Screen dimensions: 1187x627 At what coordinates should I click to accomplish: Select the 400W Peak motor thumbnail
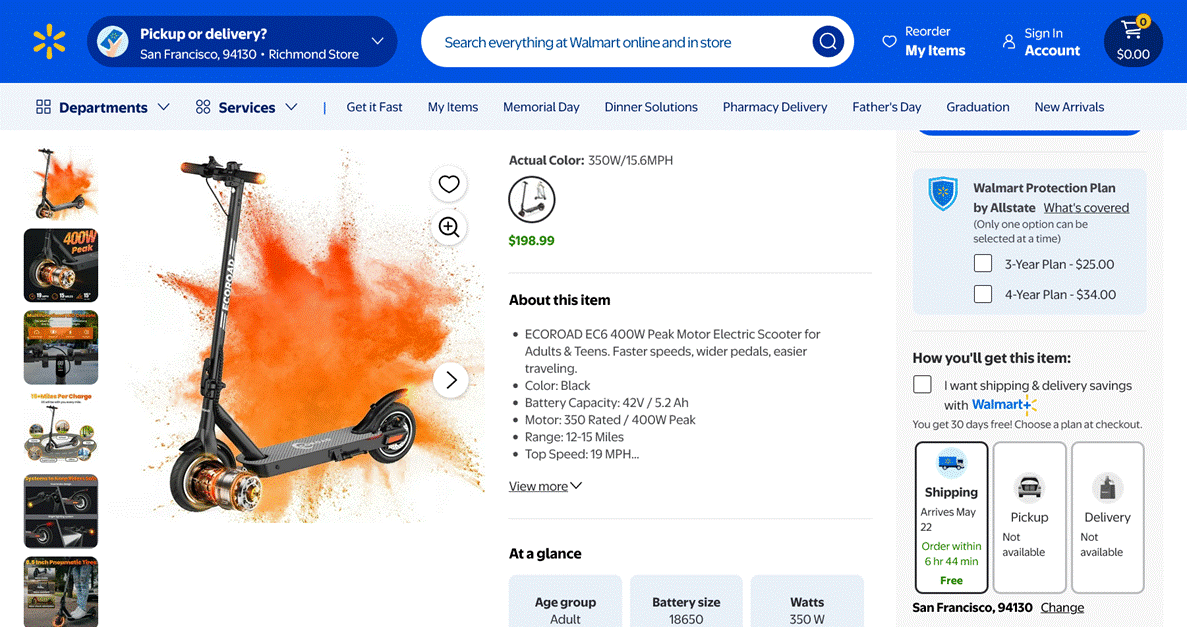pos(61,265)
